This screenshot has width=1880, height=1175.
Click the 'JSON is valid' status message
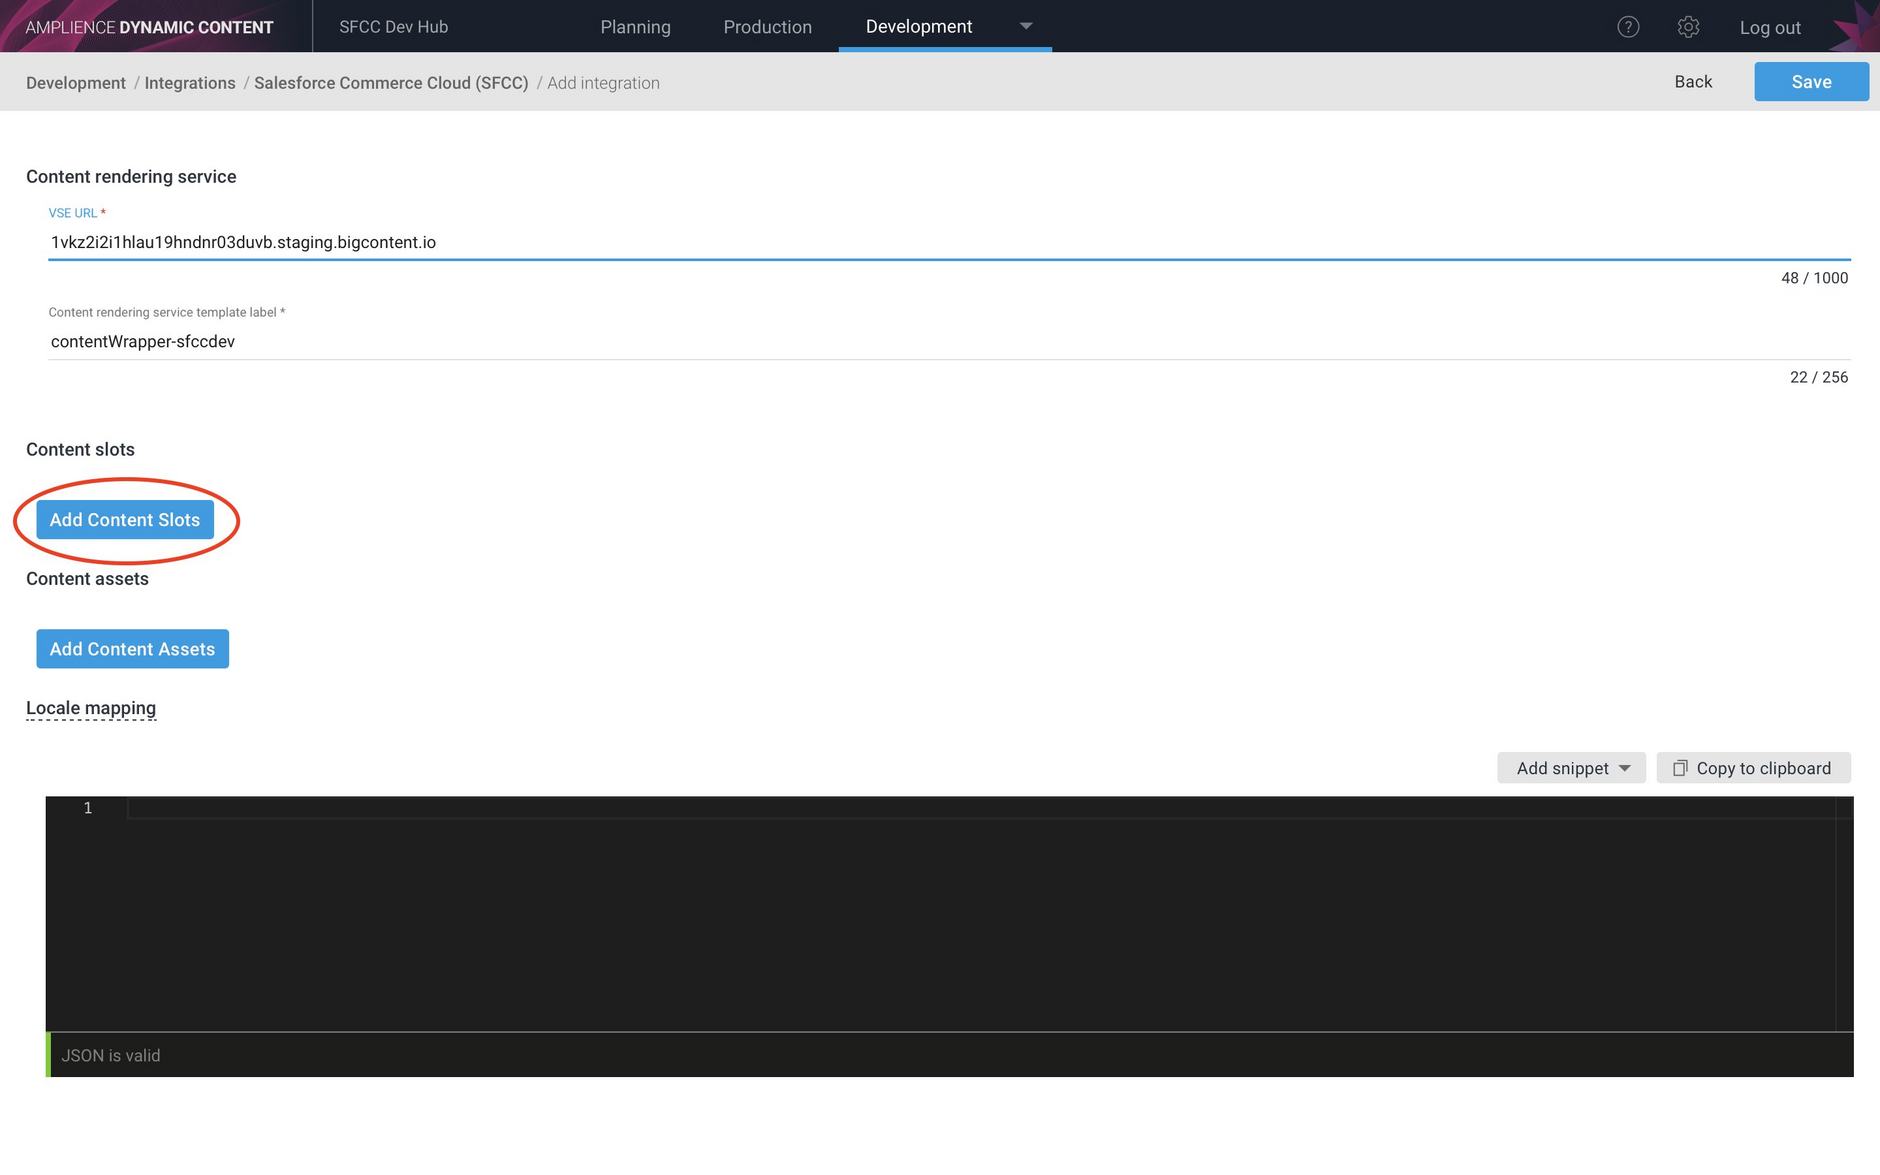click(110, 1055)
